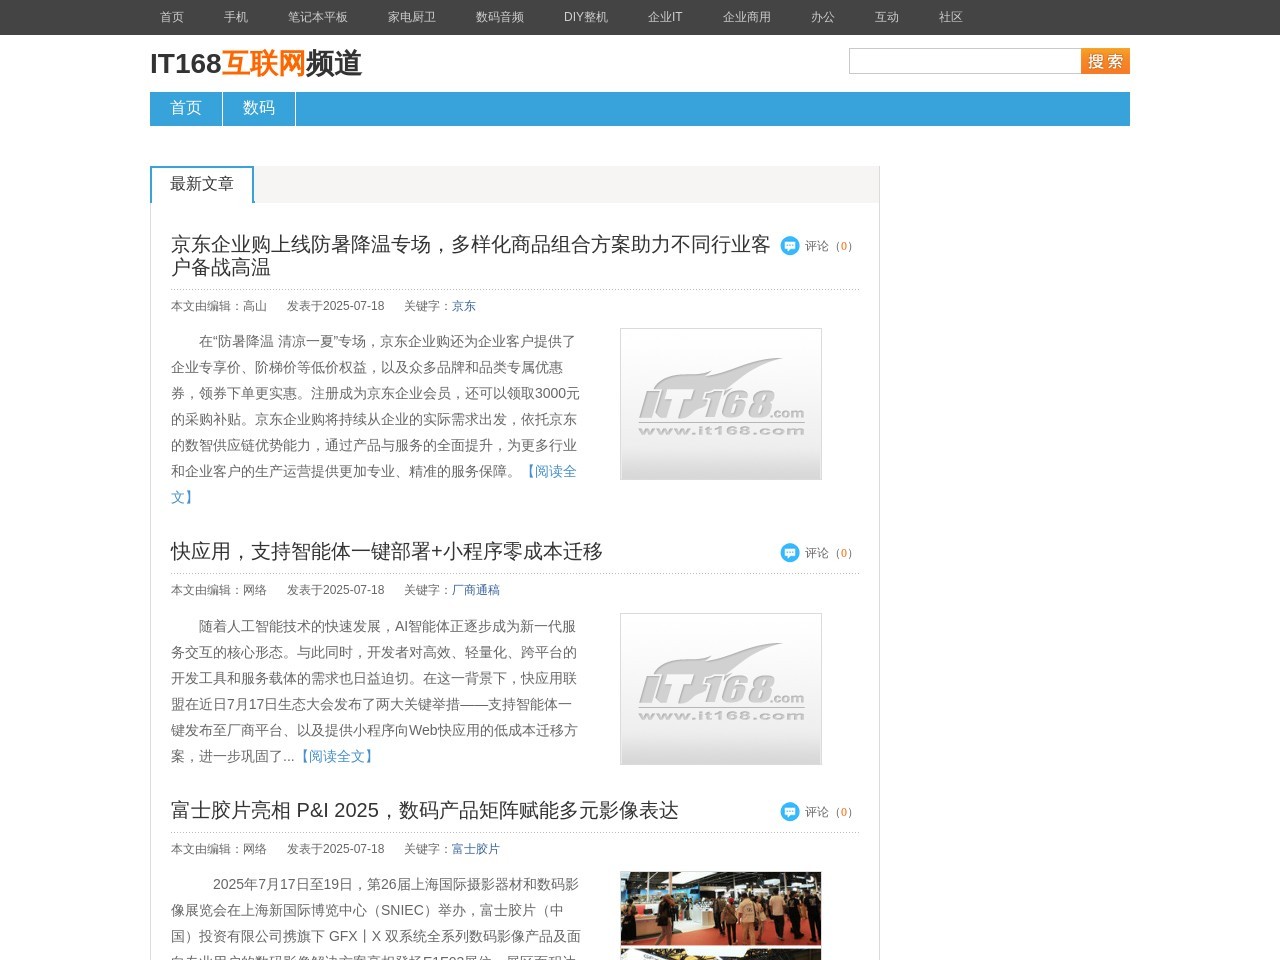Open the 手机 section in the top navigation

pyautogui.click(x=236, y=17)
